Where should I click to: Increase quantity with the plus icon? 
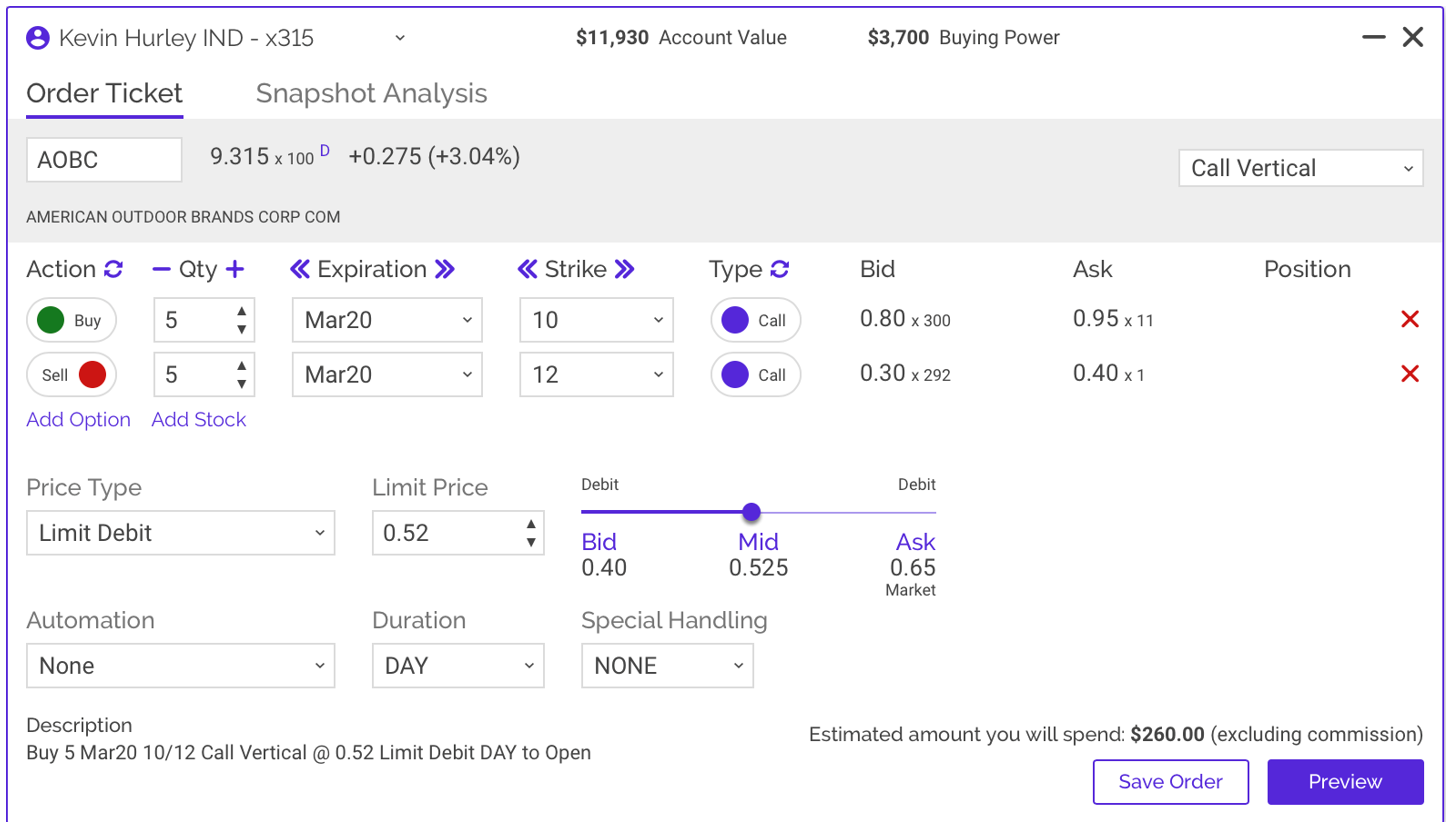pyautogui.click(x=235, y=270)
